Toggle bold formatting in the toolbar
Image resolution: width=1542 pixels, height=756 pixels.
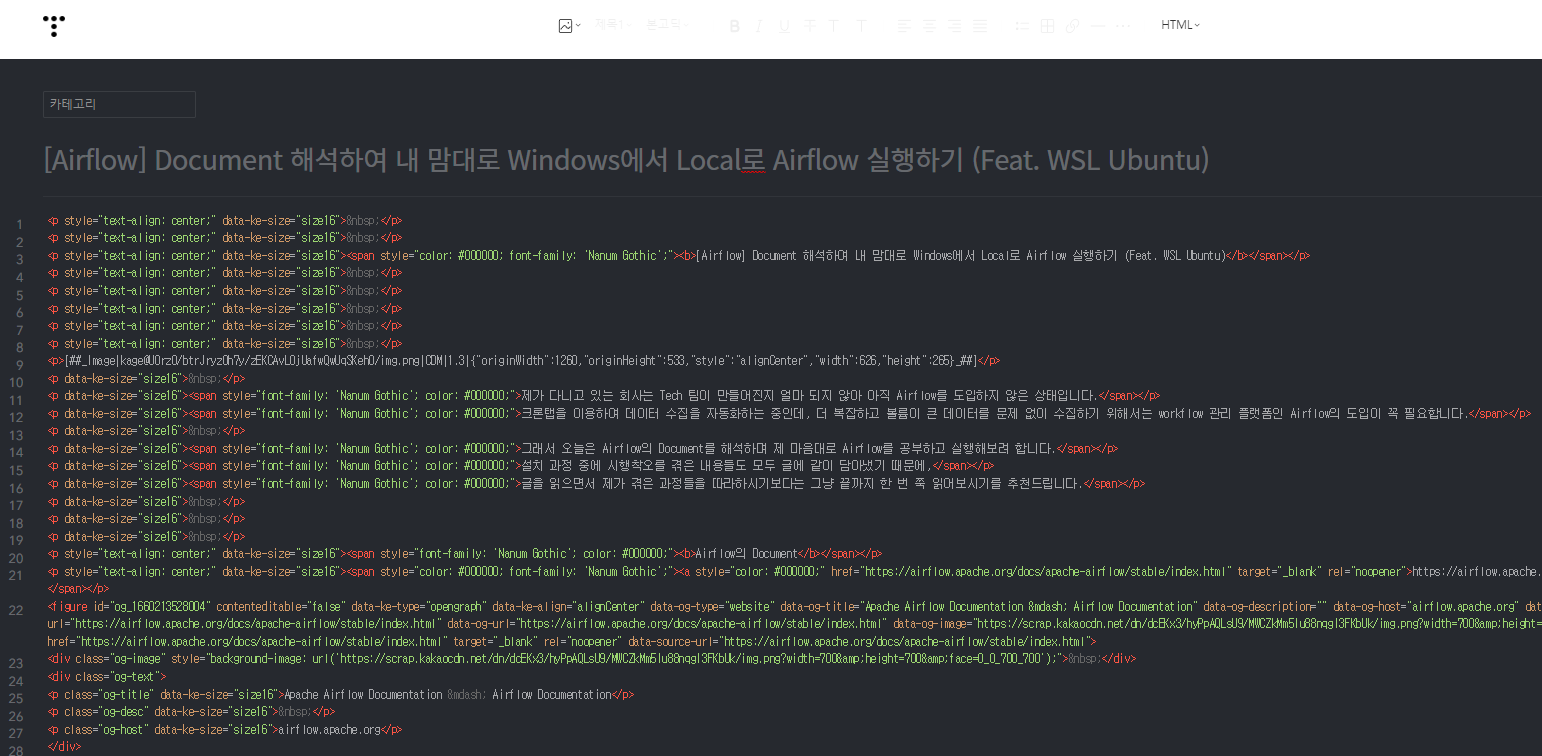click(x=735, y=26)
